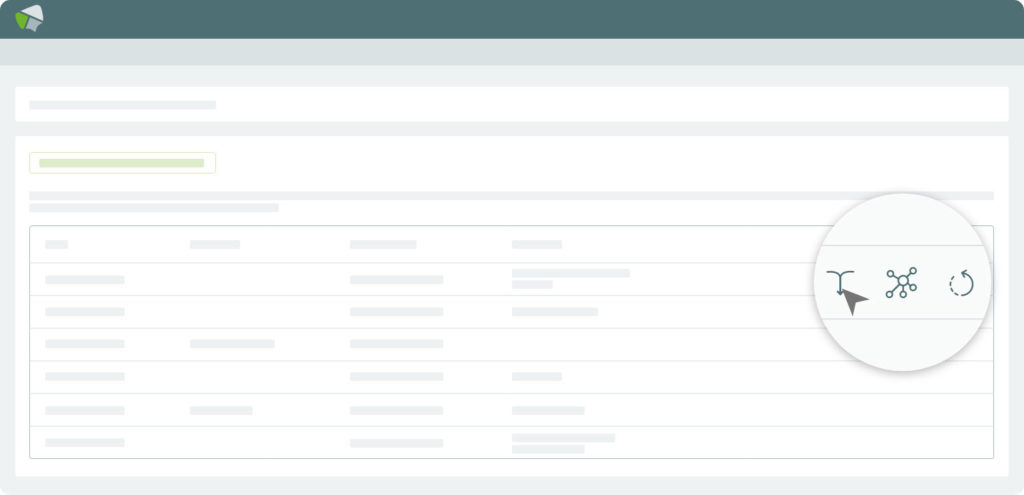This screenshot has width=1024, height=495.
Task: Click the merge arrow icon in magnified circle
Action: point(840,283)
